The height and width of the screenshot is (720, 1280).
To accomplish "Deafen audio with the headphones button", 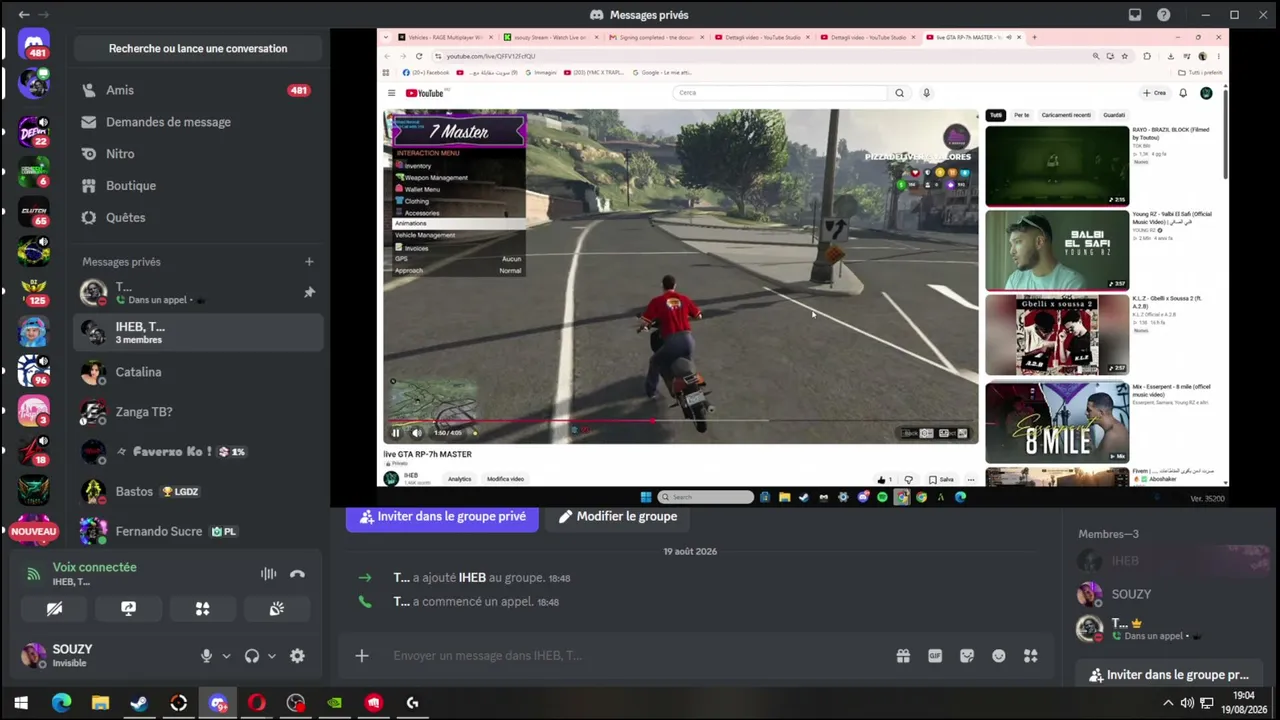I will tap(252, 656).
